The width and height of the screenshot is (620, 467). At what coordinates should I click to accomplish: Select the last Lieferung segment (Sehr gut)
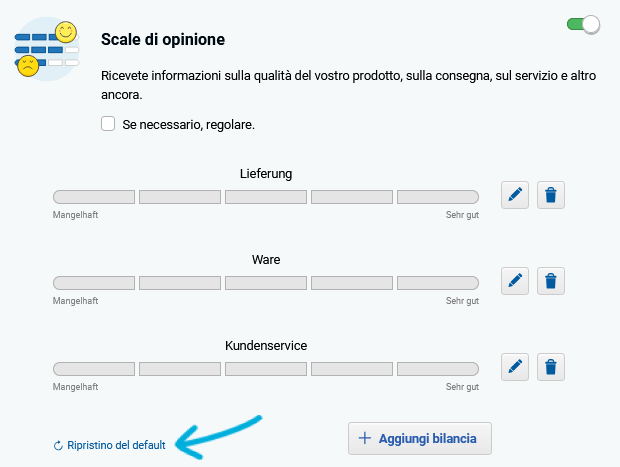(438, 197)
